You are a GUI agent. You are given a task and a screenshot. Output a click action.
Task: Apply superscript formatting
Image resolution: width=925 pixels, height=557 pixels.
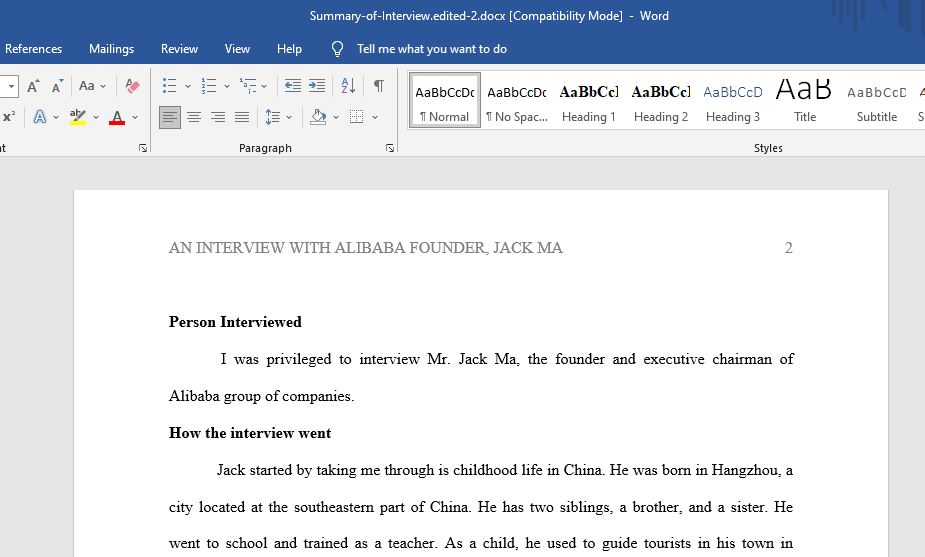tap(8, 117)
